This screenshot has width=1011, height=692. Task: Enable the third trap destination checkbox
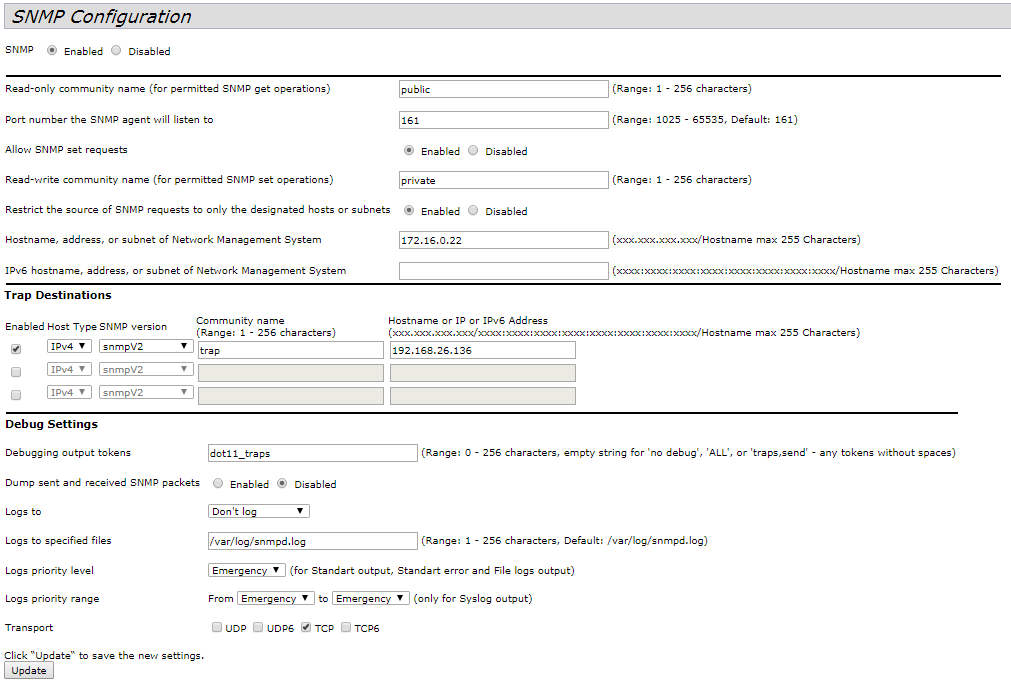[15, 395]
